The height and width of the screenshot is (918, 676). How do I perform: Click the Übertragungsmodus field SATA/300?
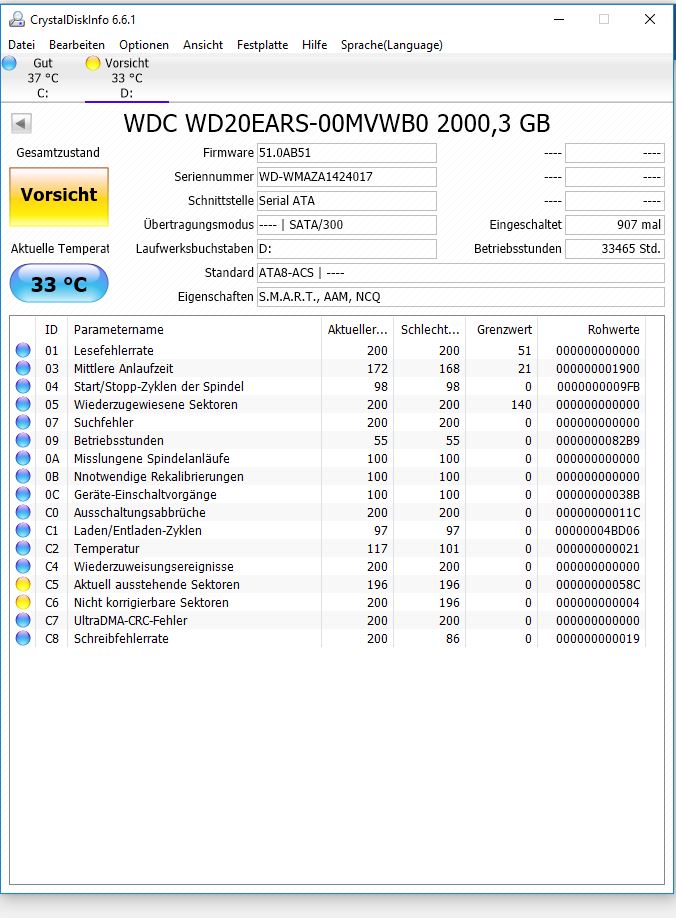coord(346,225)
